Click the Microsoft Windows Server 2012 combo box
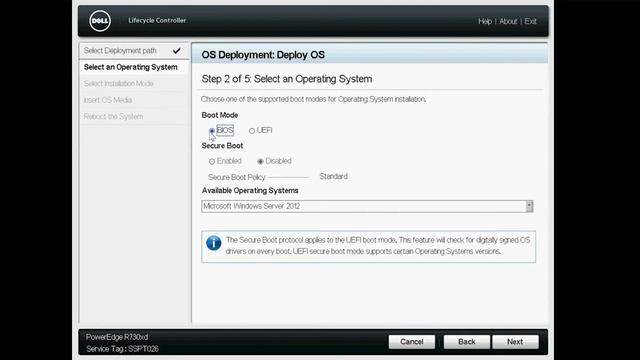 pyautogui.click(x=367, y=206)
